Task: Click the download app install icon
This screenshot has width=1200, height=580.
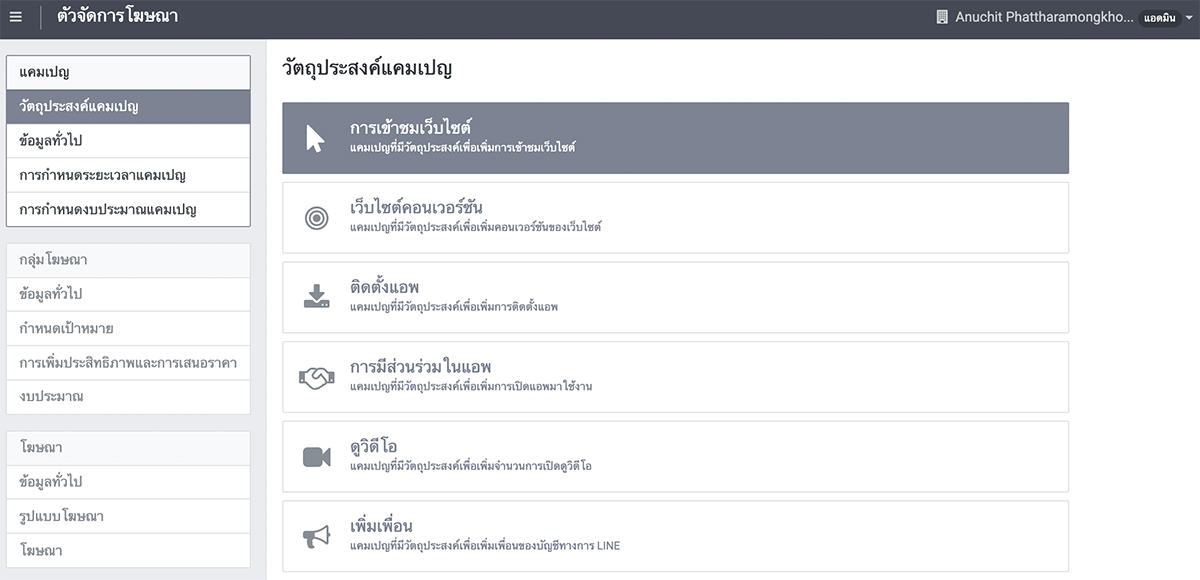Action: pos(316,297)
